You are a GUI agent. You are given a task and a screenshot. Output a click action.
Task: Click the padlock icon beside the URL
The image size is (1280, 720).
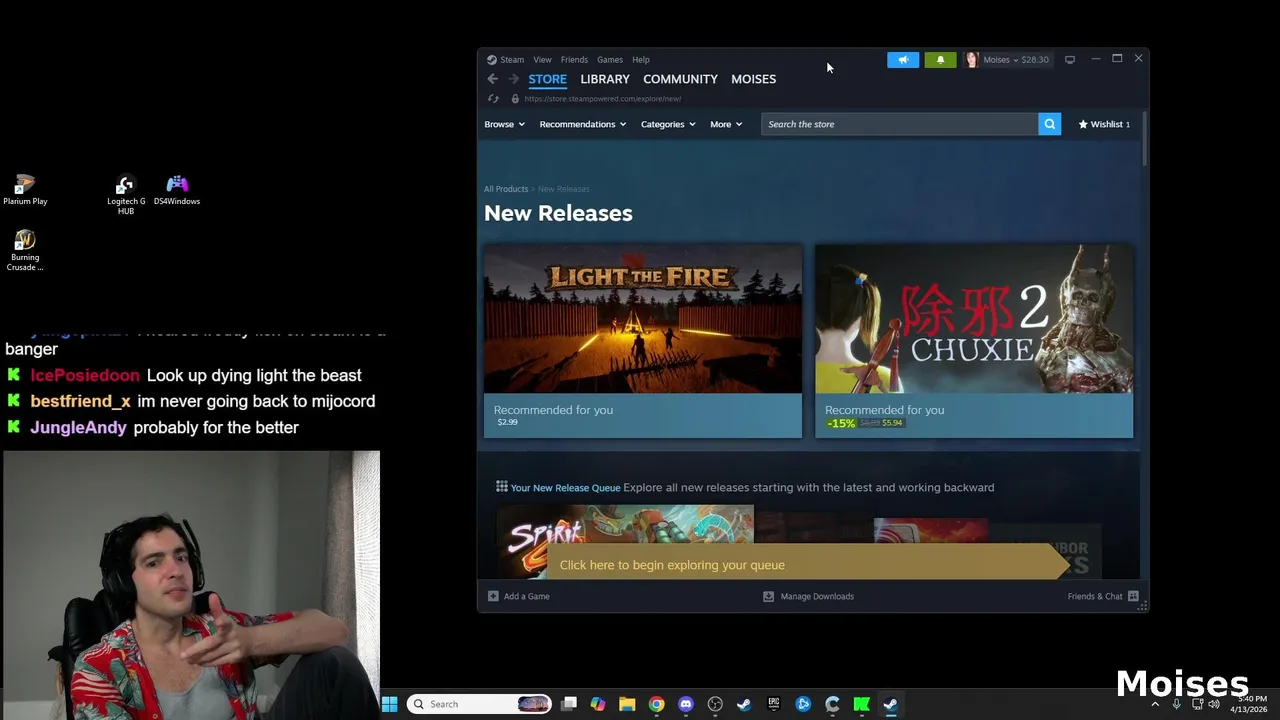tap(515, 99)
